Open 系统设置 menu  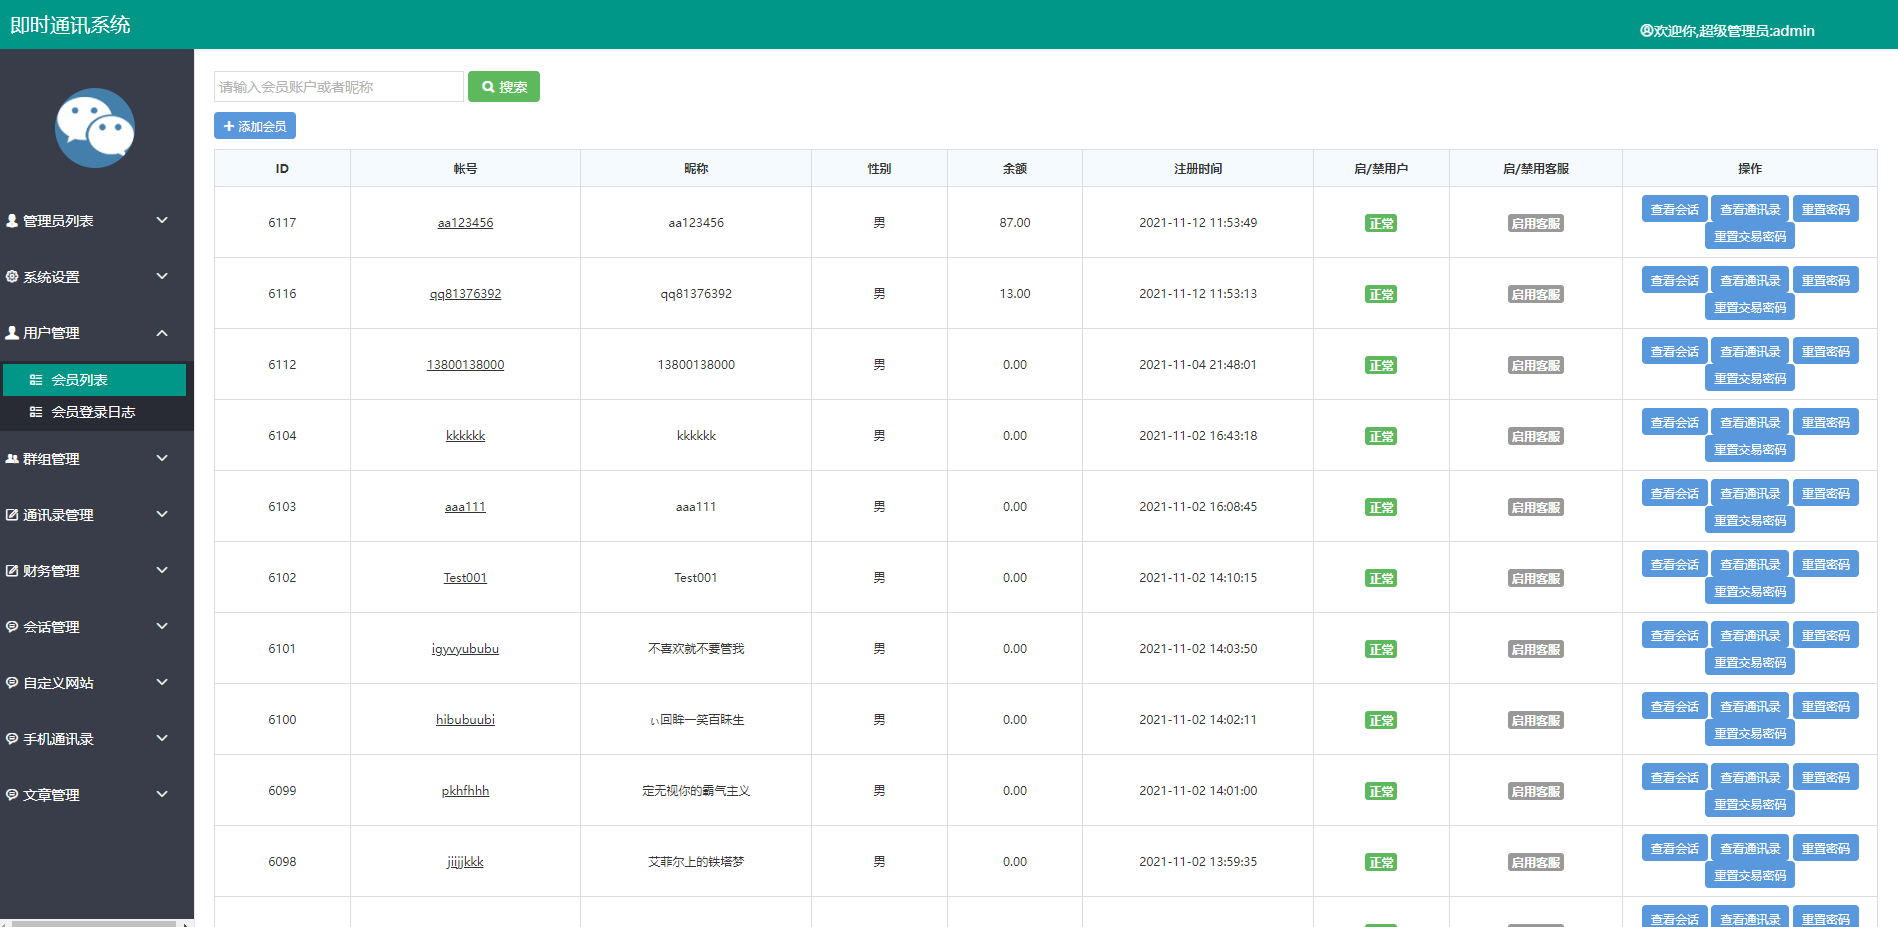pos(97,277)
